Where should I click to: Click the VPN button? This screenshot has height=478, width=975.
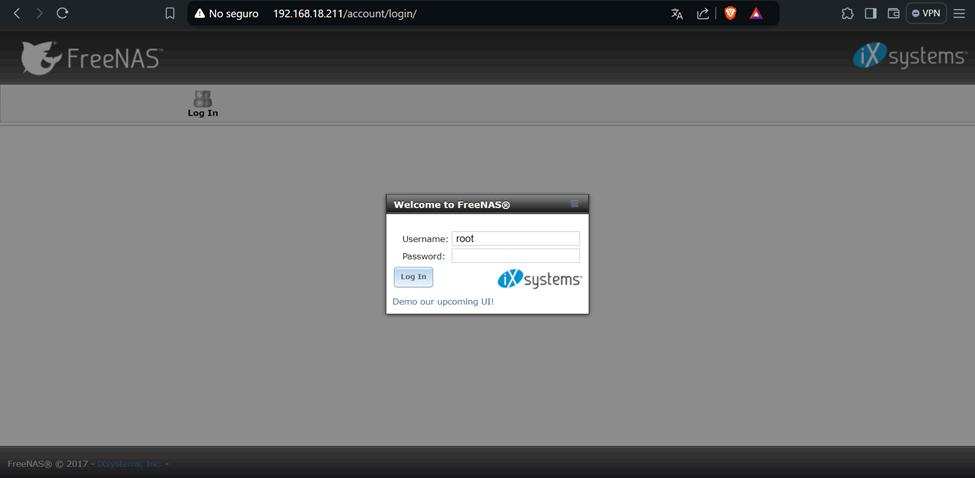click(x=926, y=13)
